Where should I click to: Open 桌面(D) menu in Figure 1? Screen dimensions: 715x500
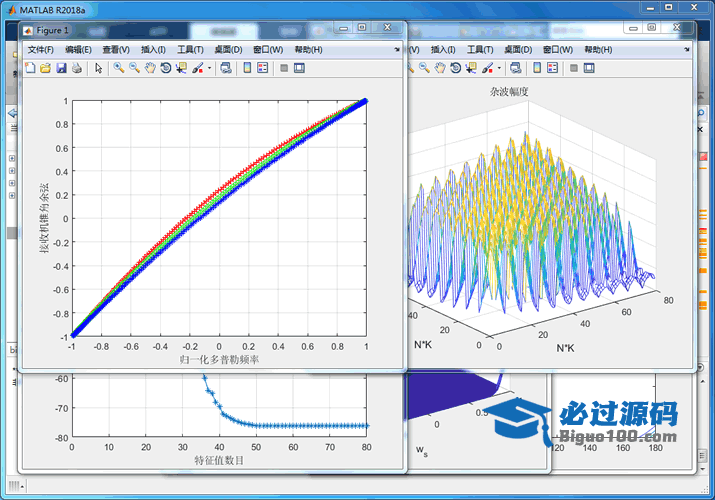228,50
